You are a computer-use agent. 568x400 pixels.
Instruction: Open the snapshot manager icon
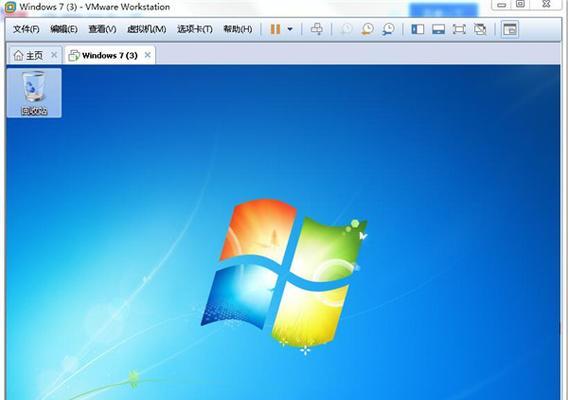388,29
